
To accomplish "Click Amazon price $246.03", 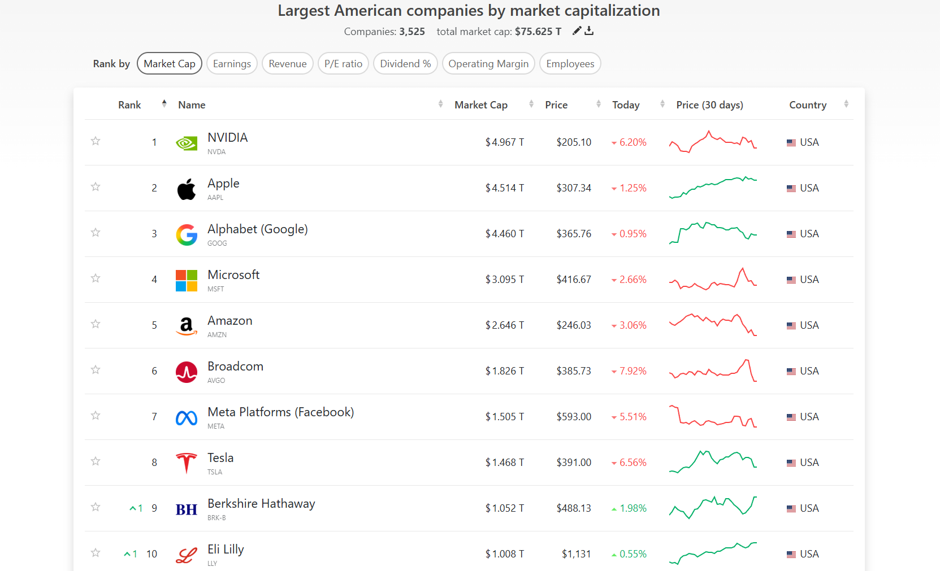I will pos(574,325).
